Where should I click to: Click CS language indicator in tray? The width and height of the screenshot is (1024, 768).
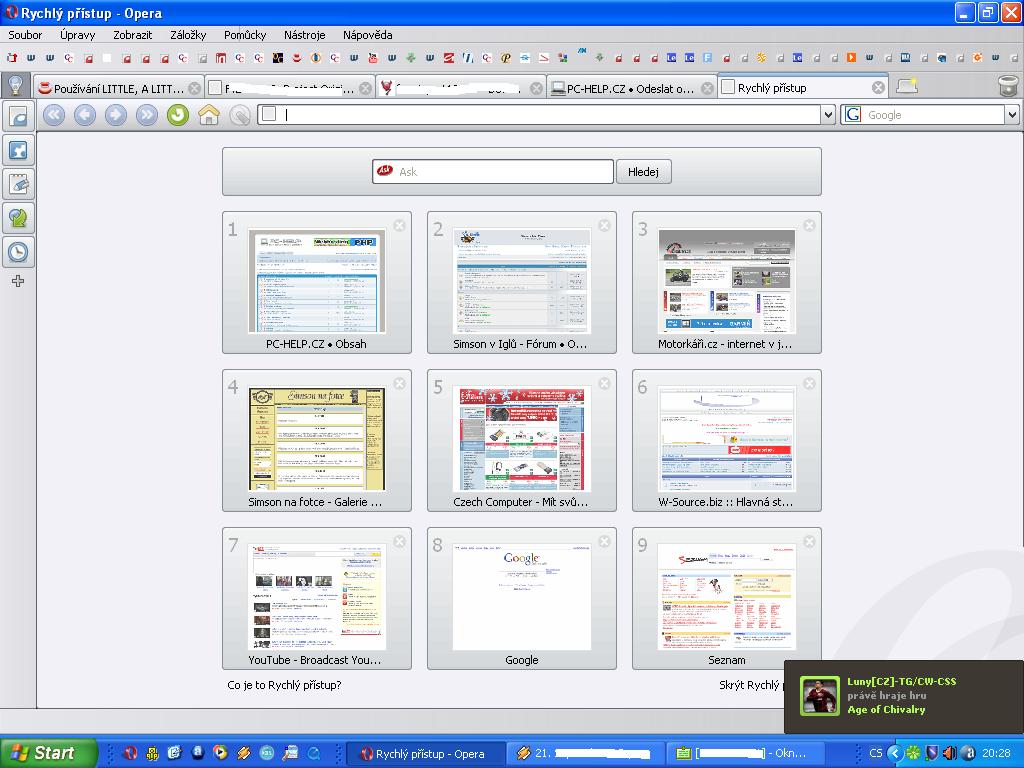(876, 753)
